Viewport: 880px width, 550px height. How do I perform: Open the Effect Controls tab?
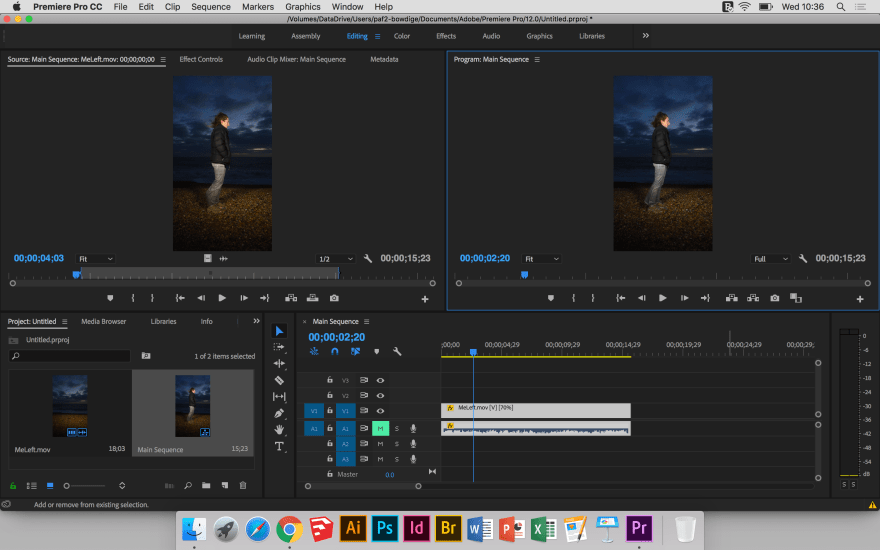tap(201, 59)
